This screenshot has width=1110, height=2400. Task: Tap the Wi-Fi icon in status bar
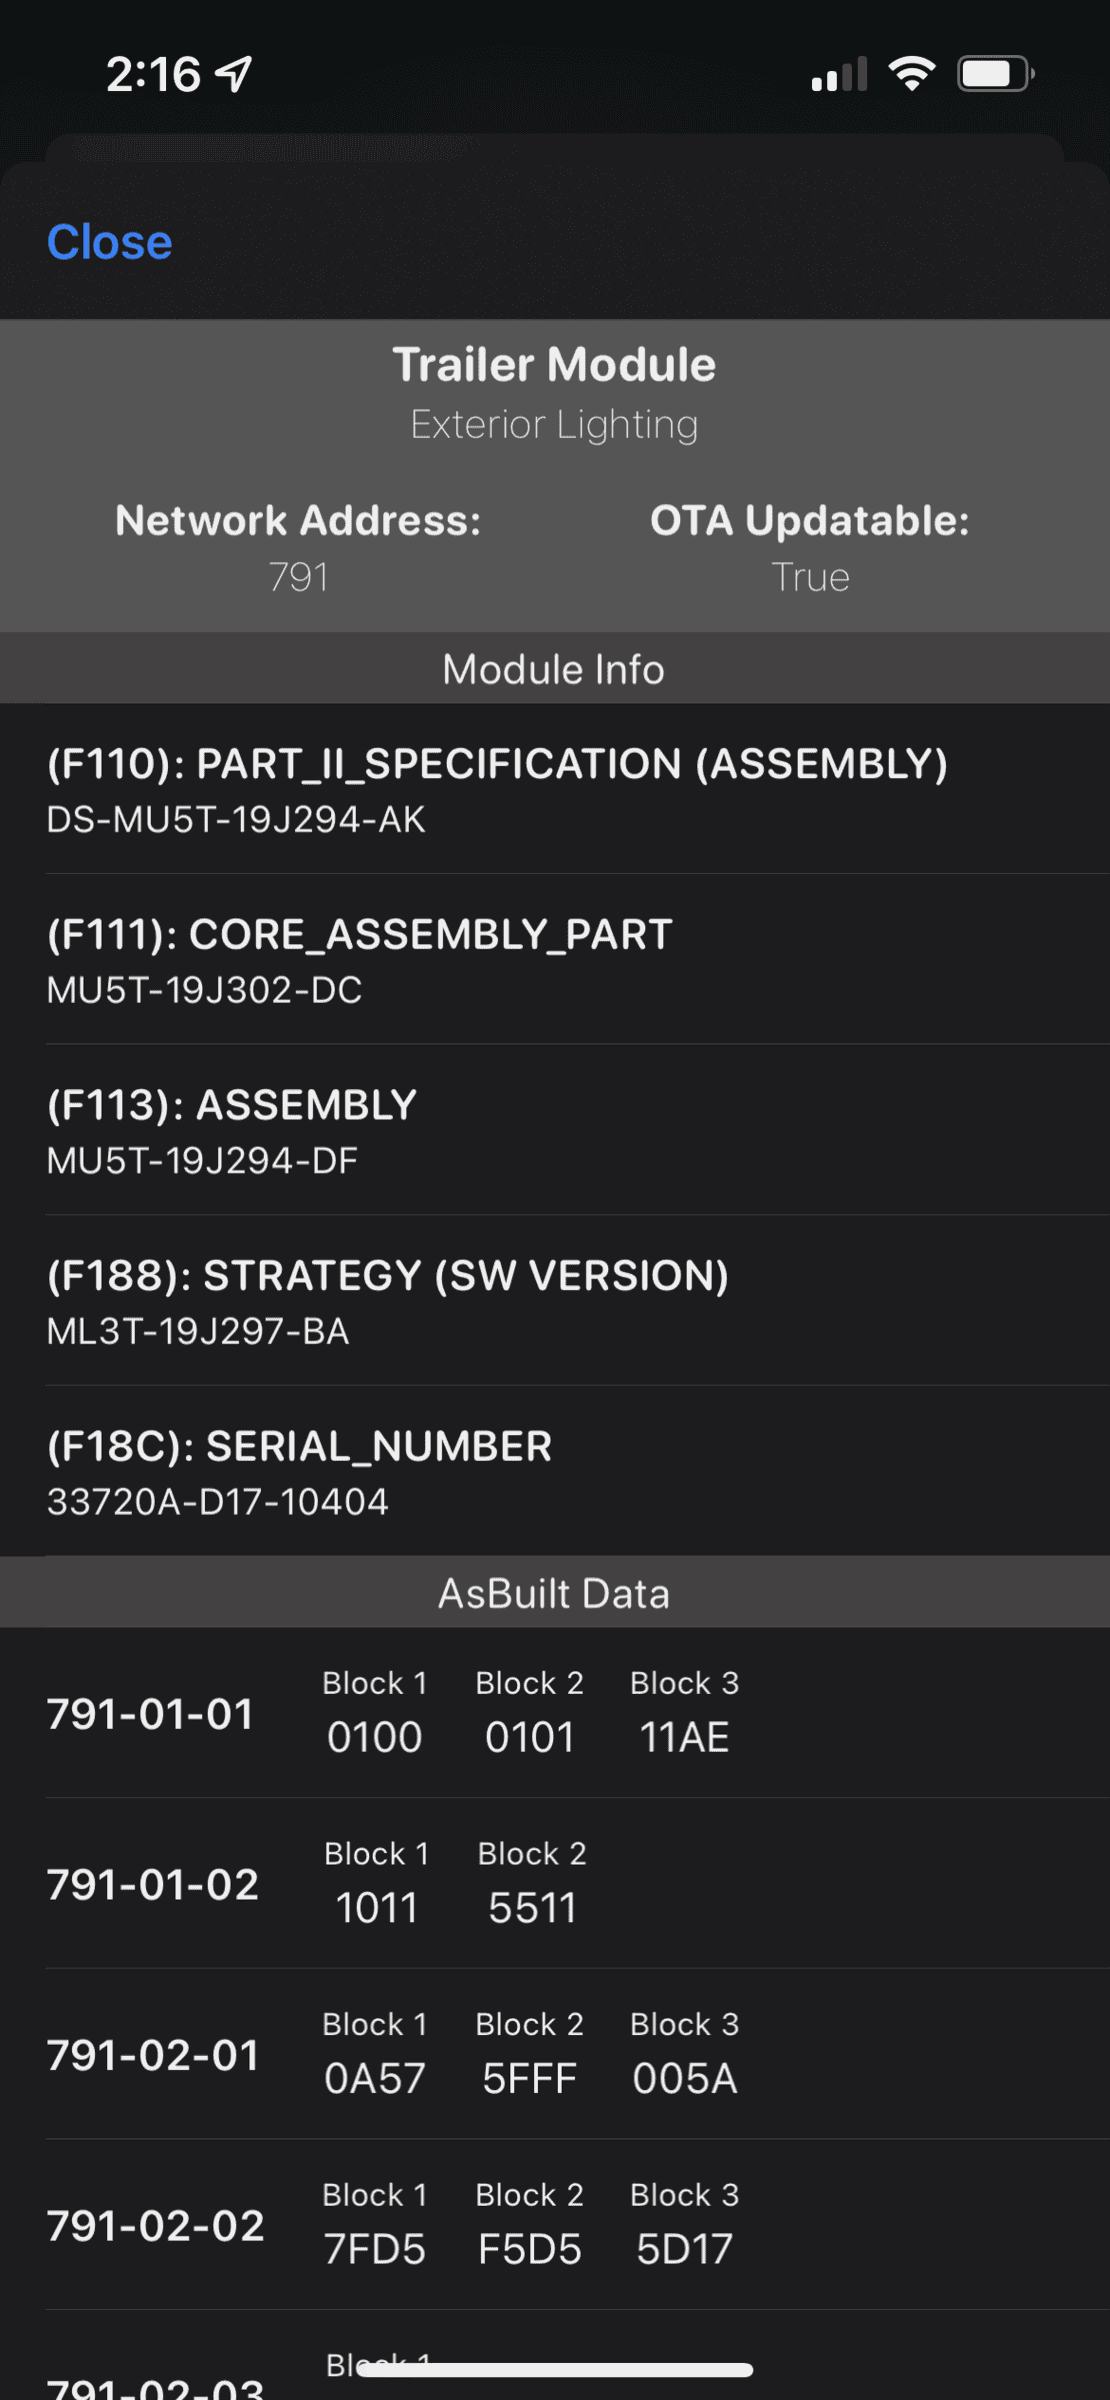pos(911,72)
